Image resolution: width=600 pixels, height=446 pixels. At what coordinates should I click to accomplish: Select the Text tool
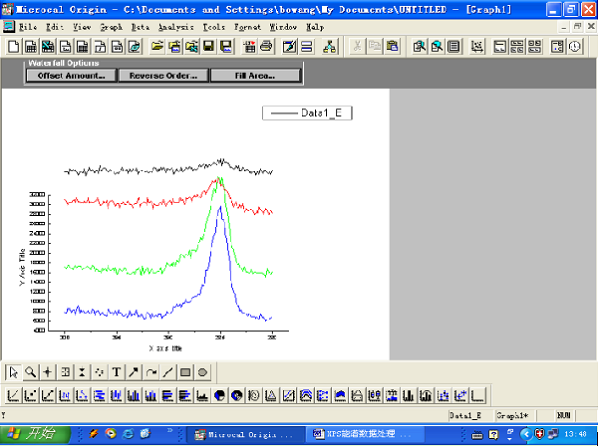pos(116,372)
